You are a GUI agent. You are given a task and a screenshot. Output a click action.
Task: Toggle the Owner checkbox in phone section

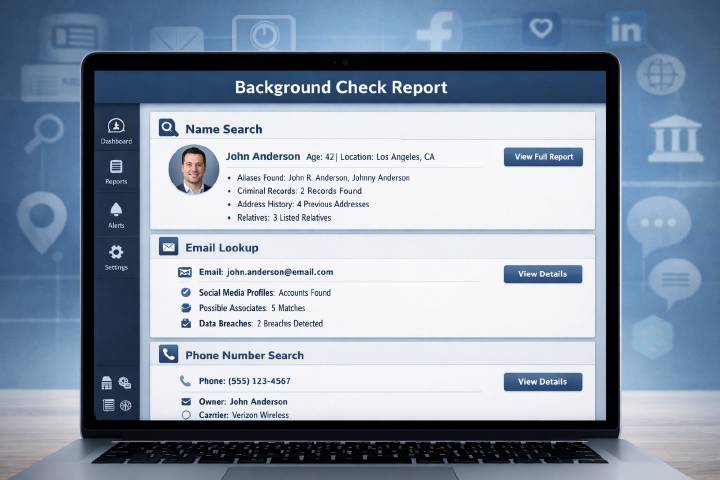185,401
